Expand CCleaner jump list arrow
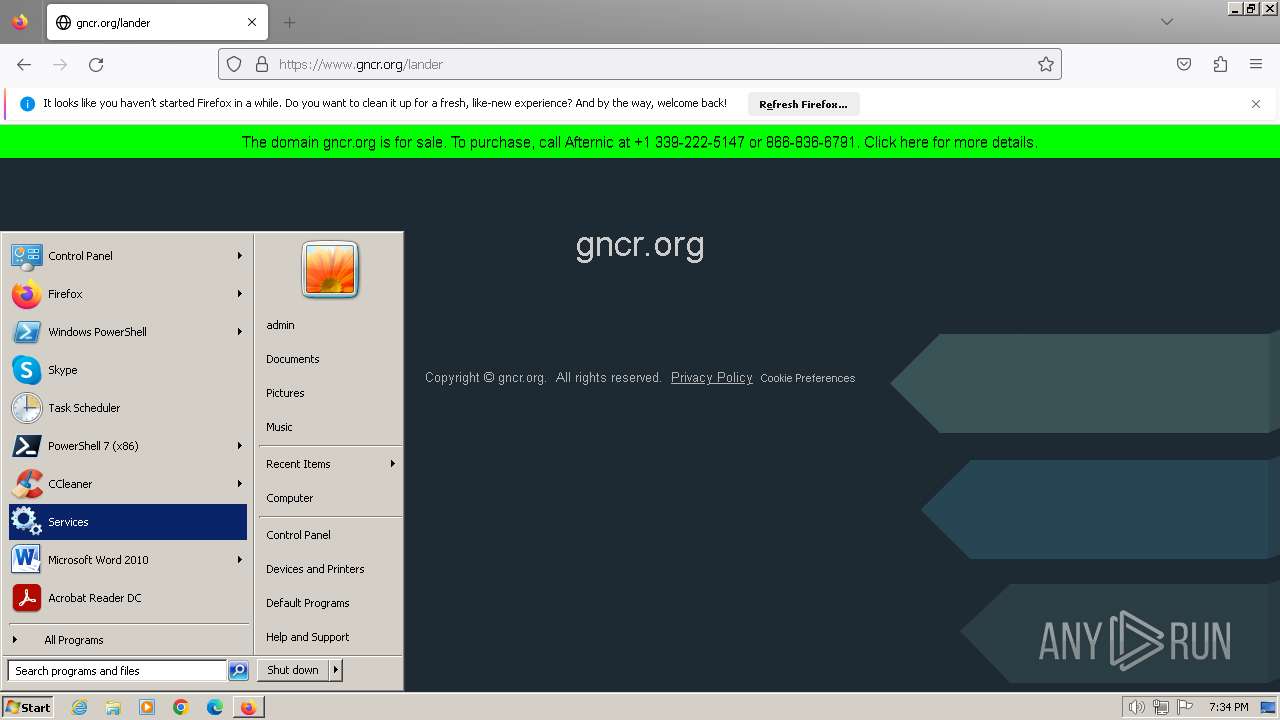The image size is (1280, 720). pos(240,484)
